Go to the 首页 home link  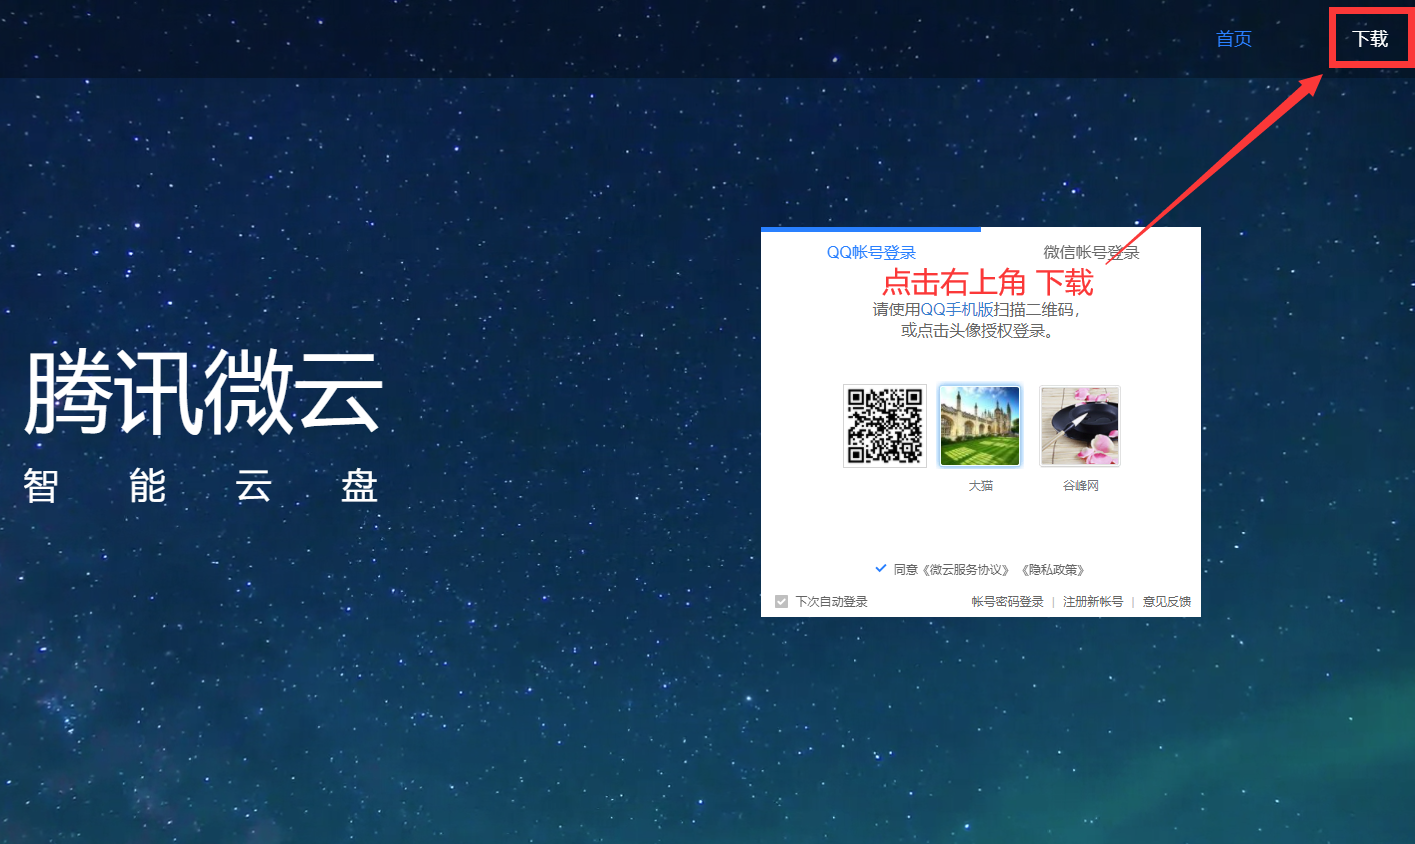(x=1234, y=39)
